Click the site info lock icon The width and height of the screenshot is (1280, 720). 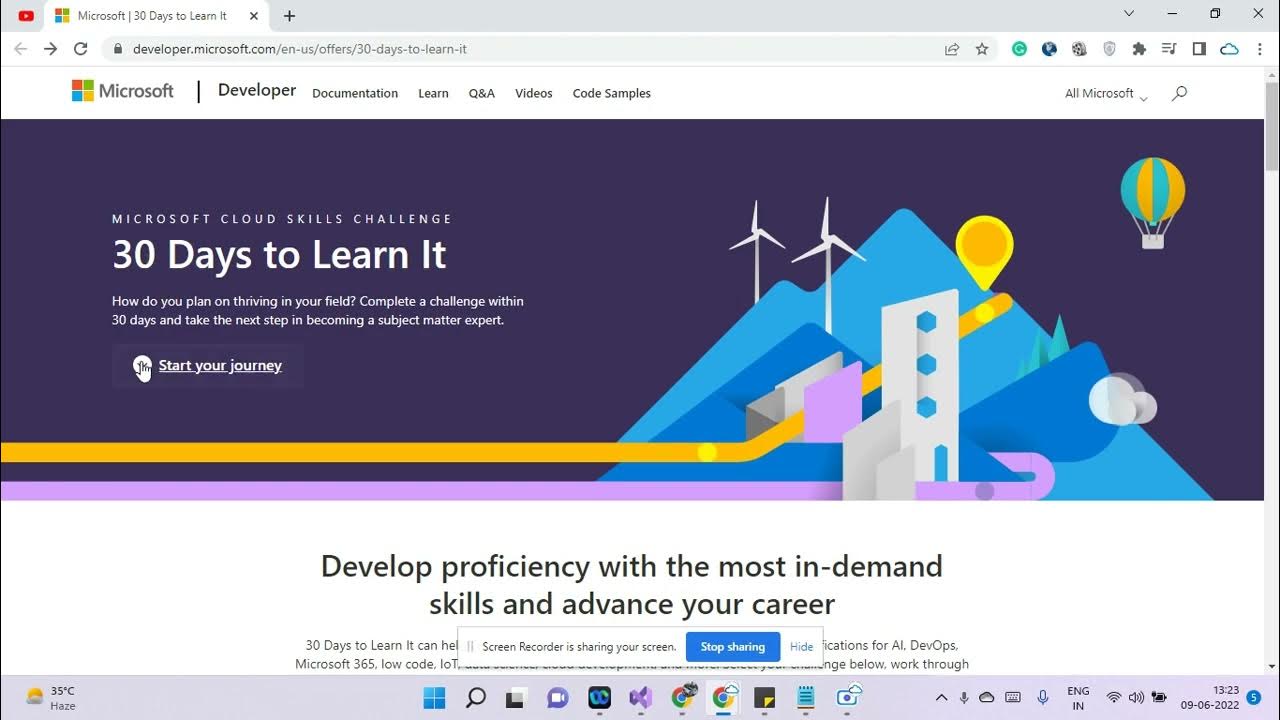click(117, 49)
